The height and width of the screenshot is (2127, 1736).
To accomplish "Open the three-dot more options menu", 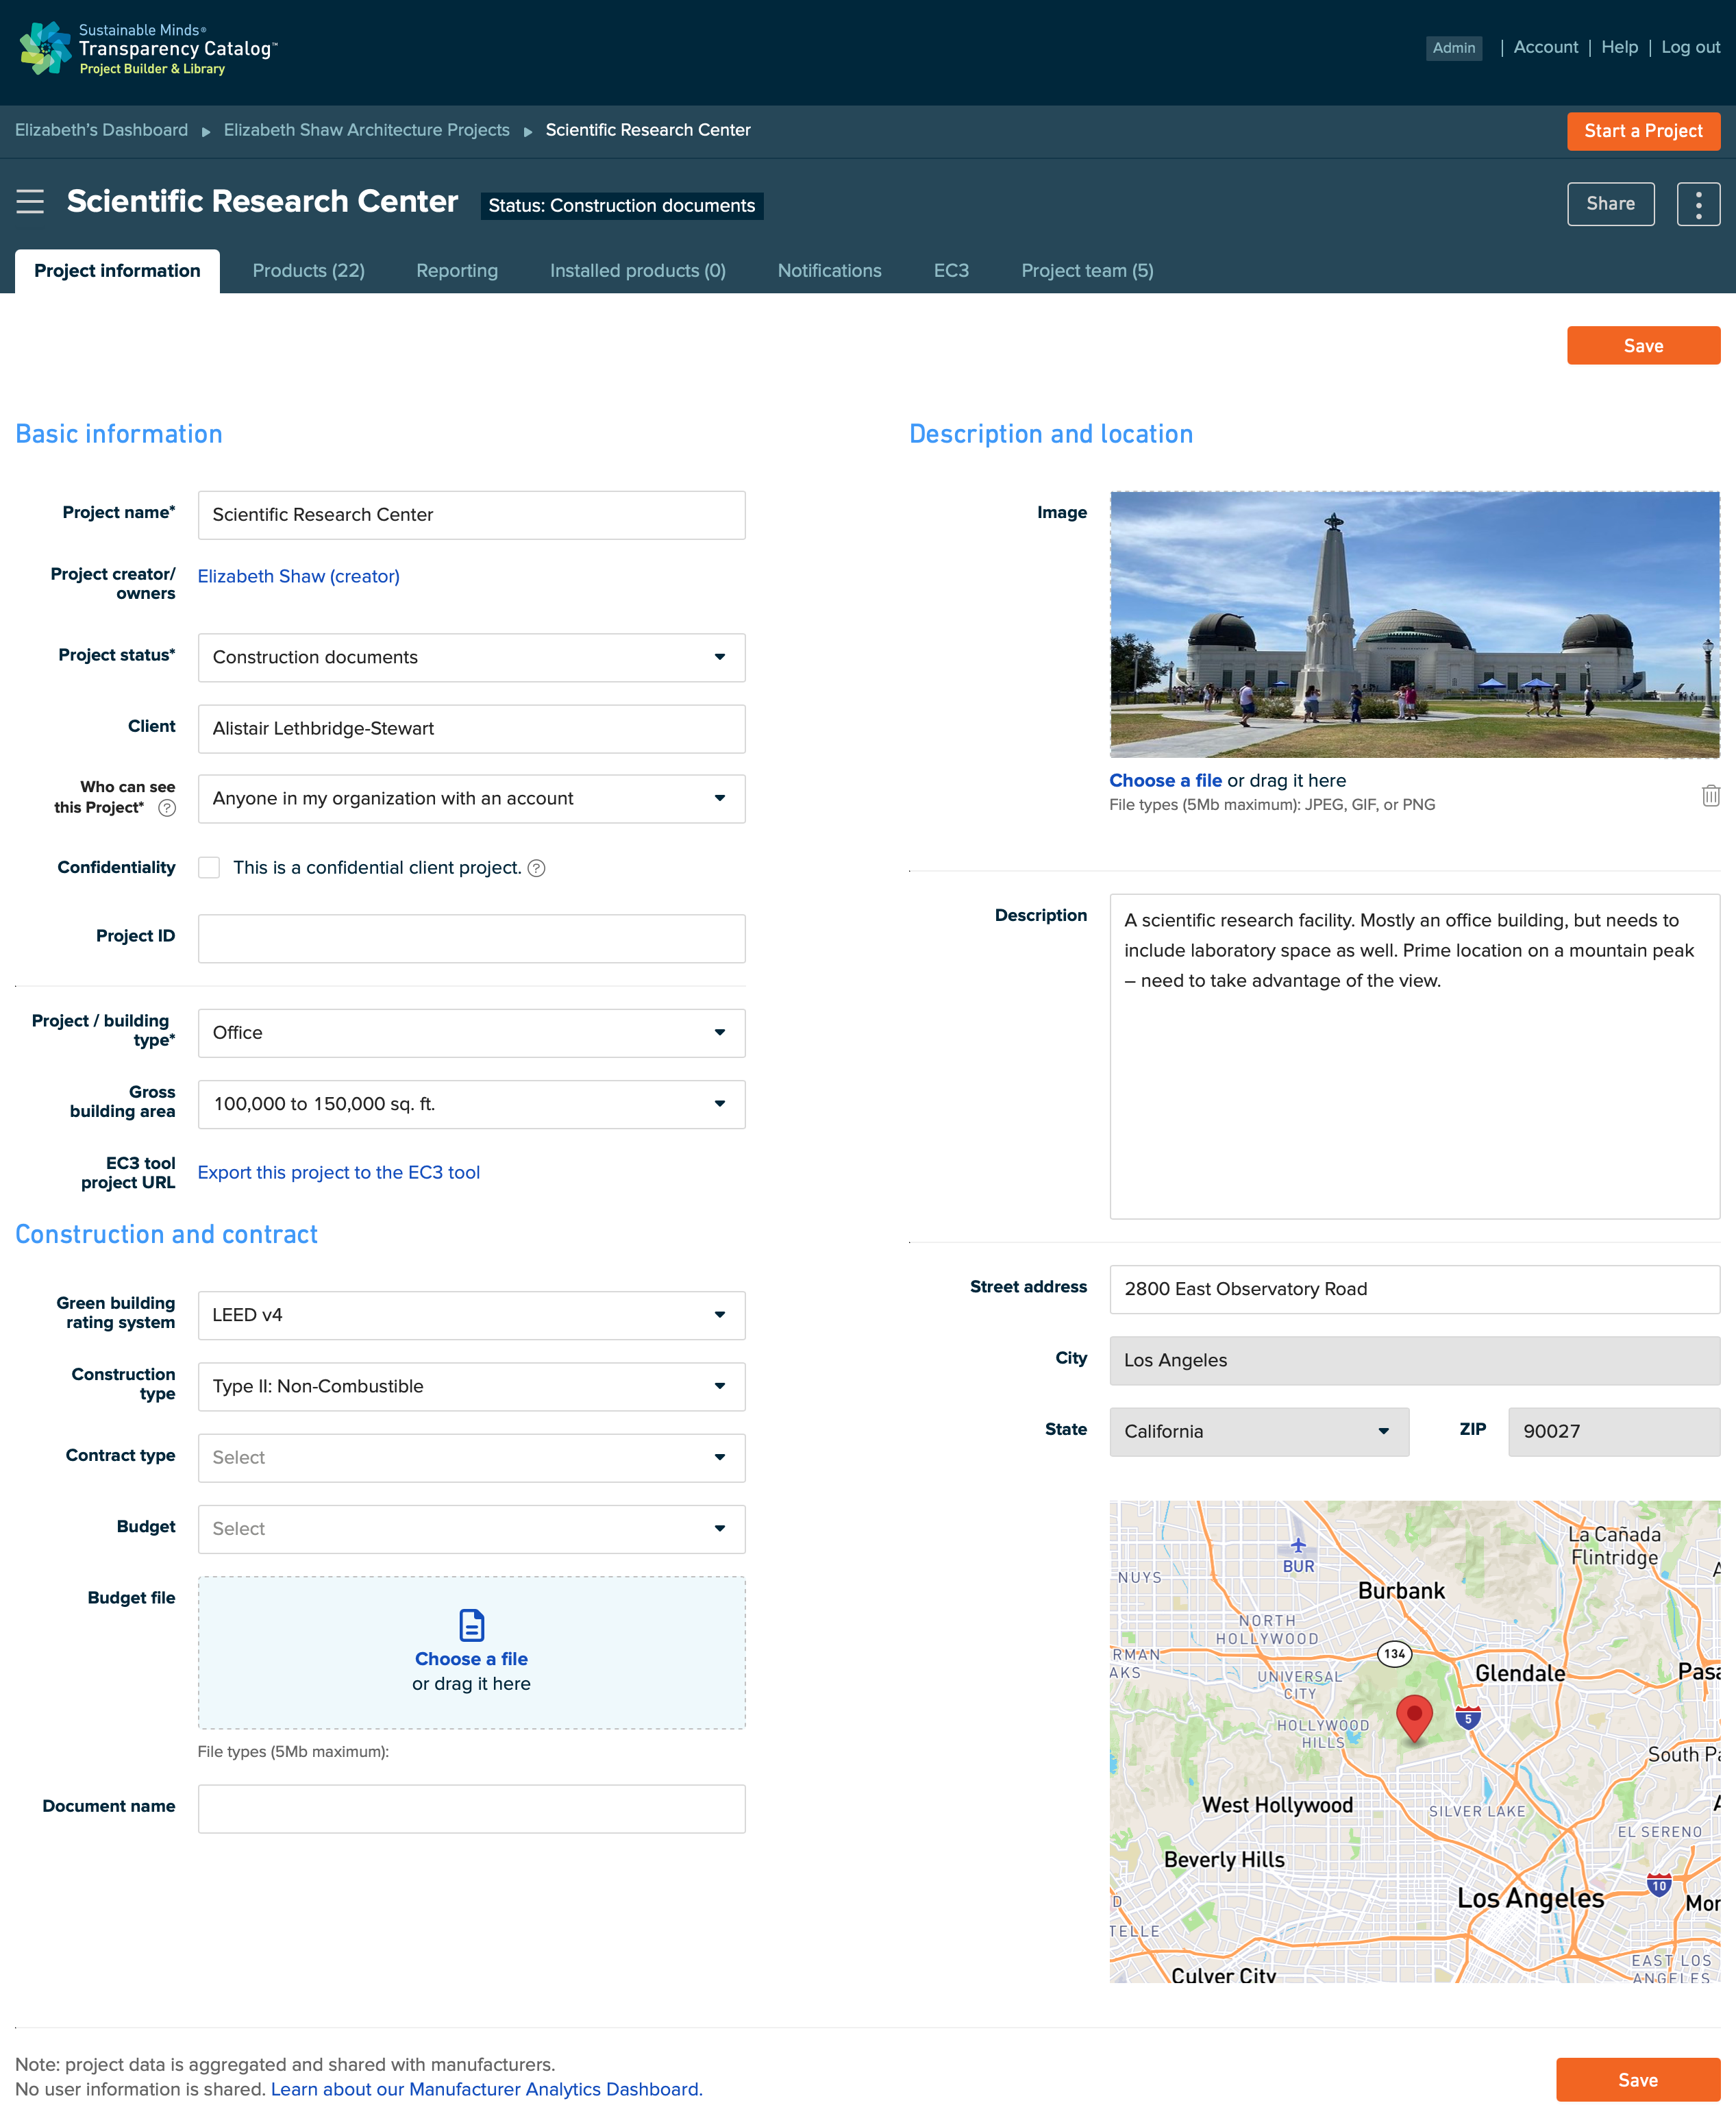I will click(x=1698, y=204).
